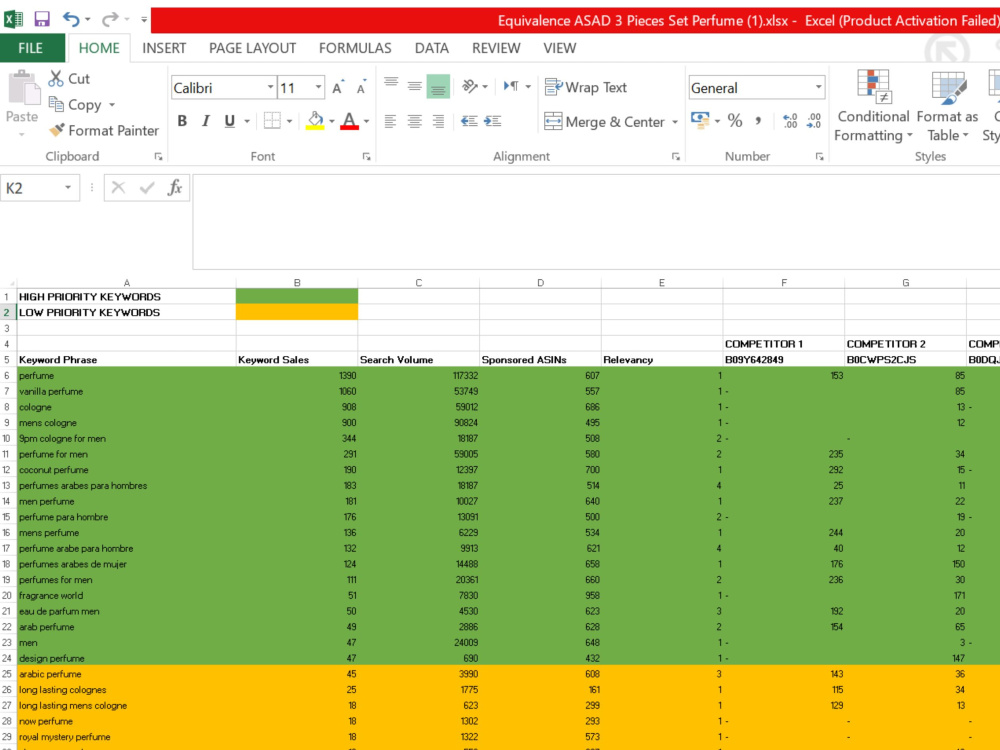The height and width of the screenshot is (750, 1000).
Task: Open the FILE tab
Action: point(30,48)
